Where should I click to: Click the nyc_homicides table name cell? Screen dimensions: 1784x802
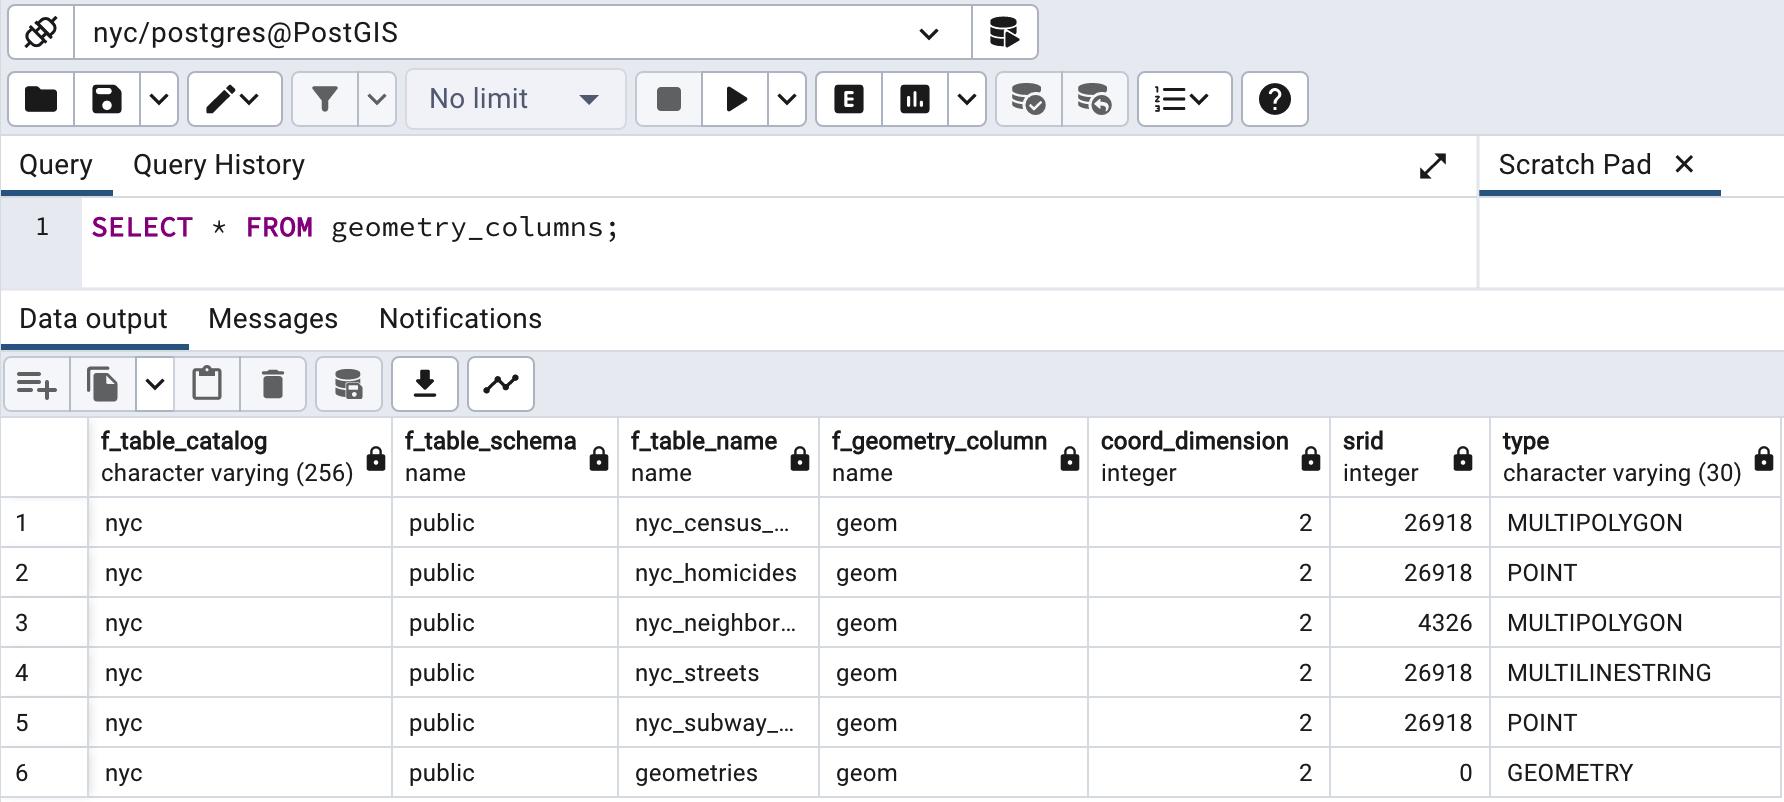[716, 573]
